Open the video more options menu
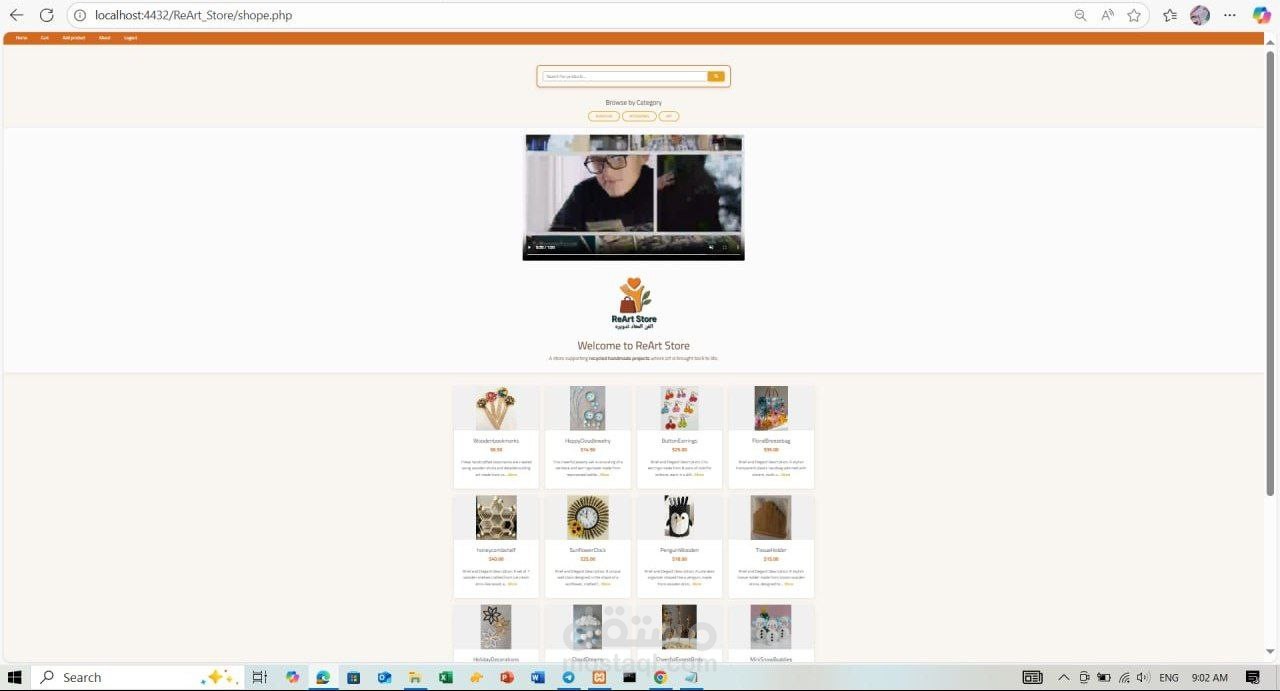The image size is (1280, 691). 738,247
